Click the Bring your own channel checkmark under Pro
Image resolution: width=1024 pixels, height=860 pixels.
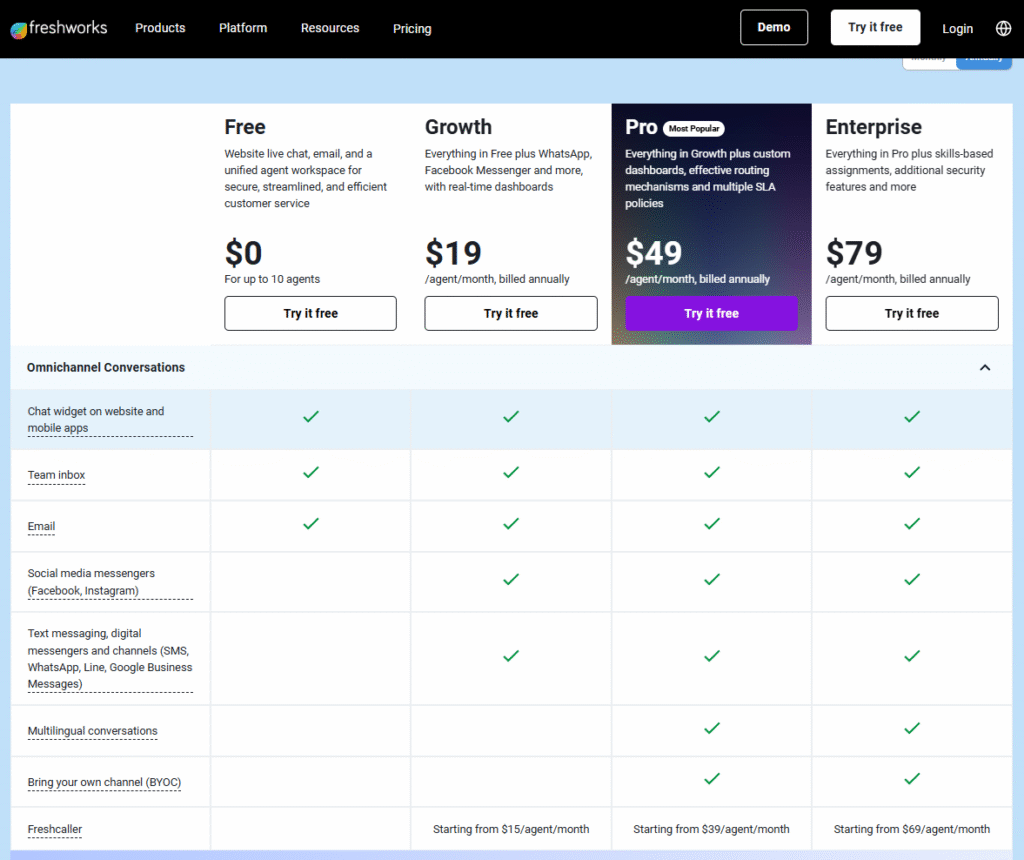pos(711,778)
